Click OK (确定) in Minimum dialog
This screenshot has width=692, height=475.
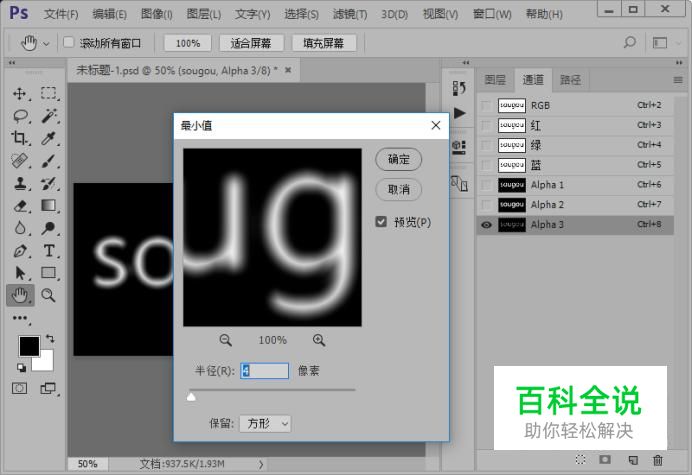[x=399, y=159]
